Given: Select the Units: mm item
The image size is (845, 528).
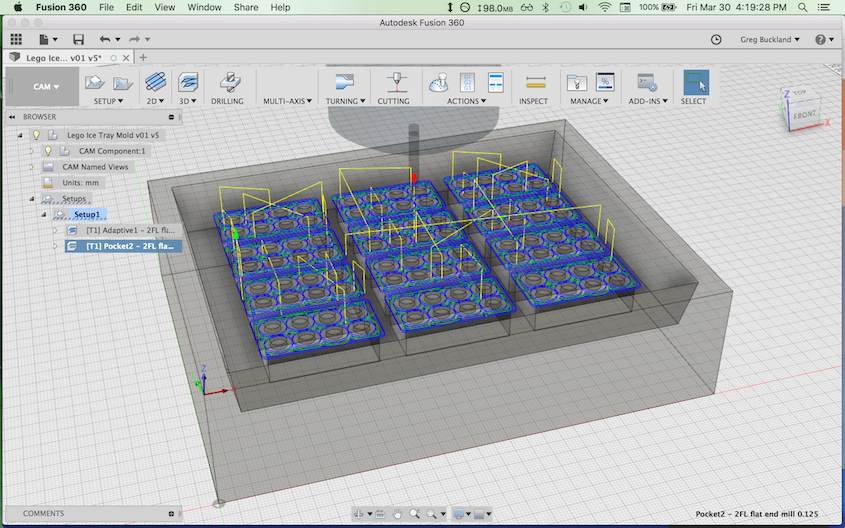Looking at the screenshot, I should (80, 183).
